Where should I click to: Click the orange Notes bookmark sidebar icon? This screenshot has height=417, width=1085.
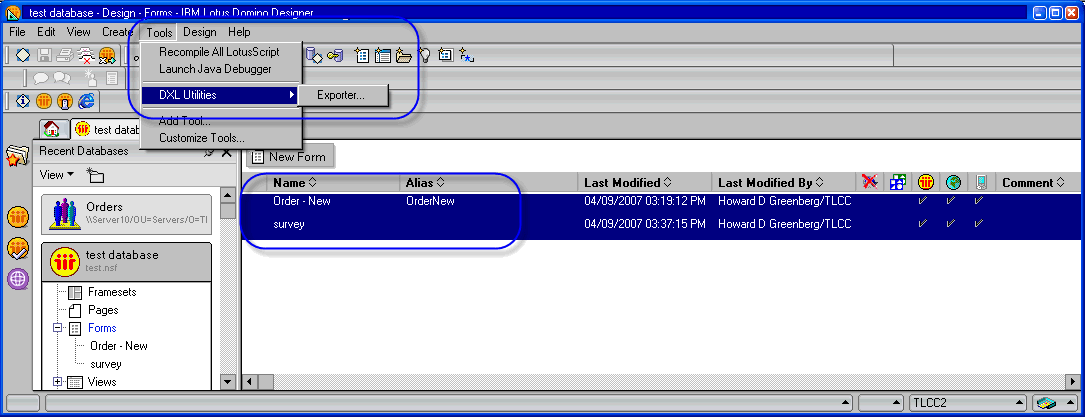[17, 217]
